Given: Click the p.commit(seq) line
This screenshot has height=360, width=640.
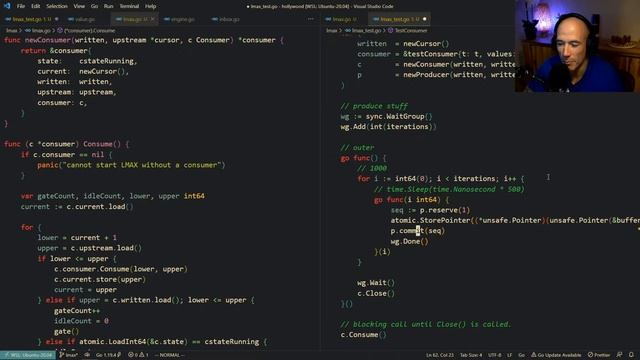Looking at the screenshot, I should [x=418, y=231].
